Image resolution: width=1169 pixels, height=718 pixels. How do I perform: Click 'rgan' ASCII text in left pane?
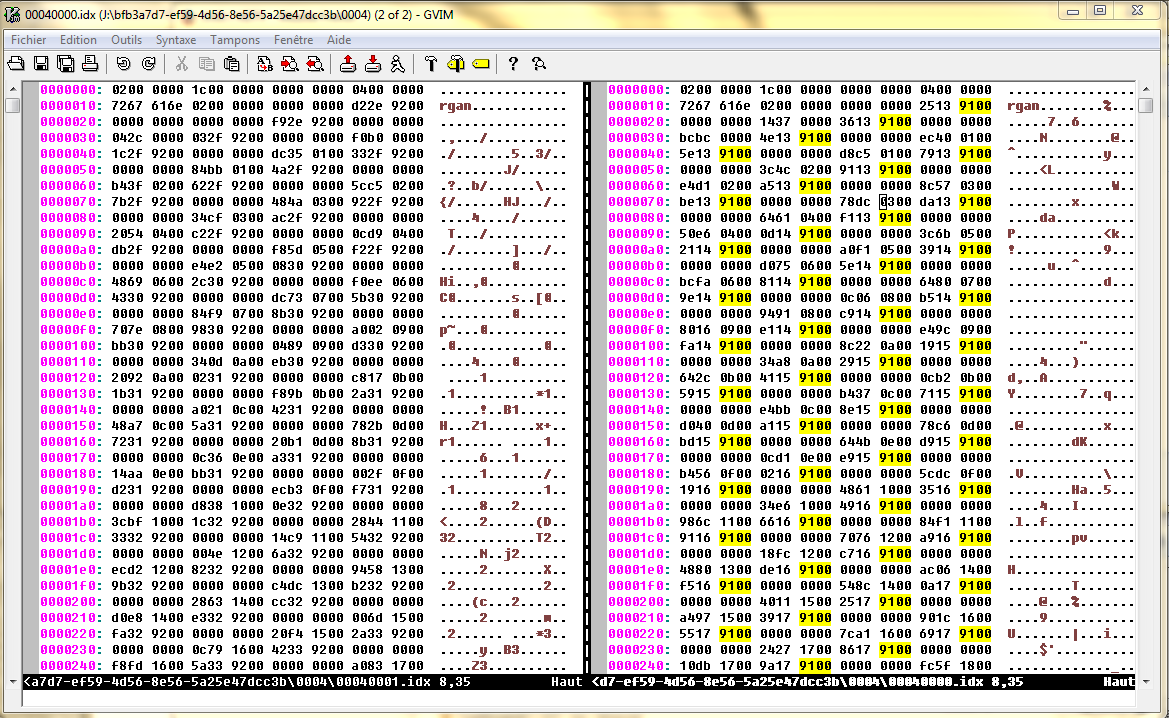pos(456,106)
